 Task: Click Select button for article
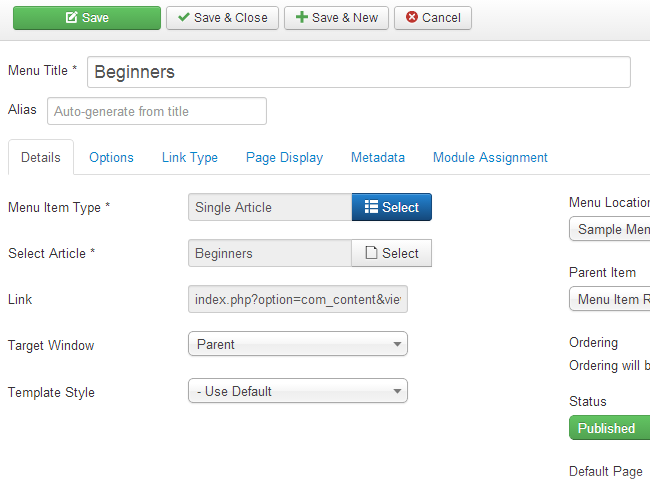click(391, 253)
